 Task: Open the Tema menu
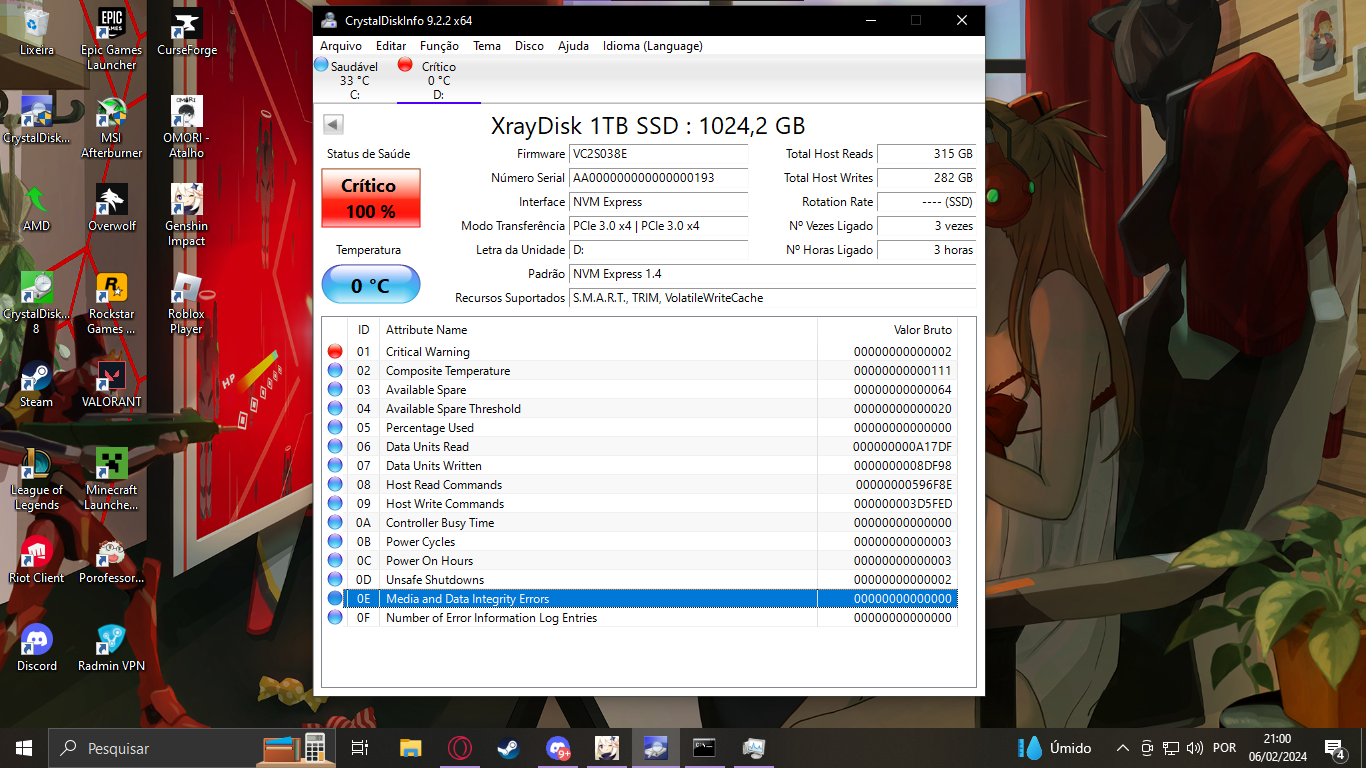487,46
